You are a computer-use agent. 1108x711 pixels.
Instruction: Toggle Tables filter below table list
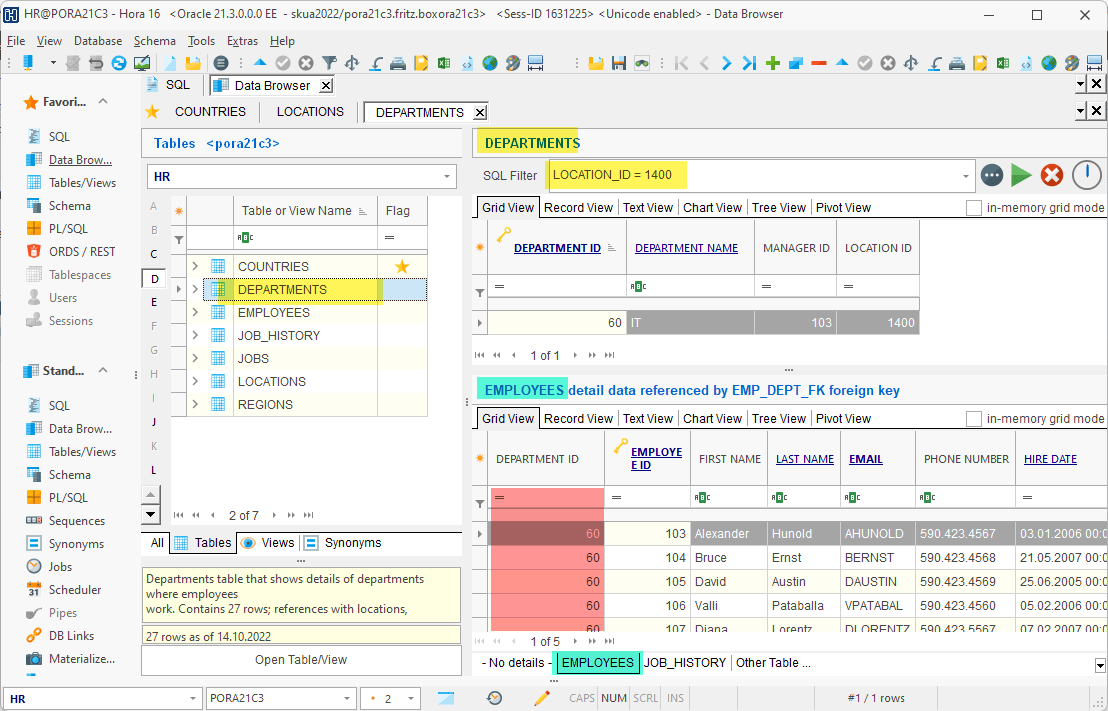coord(203,543)
